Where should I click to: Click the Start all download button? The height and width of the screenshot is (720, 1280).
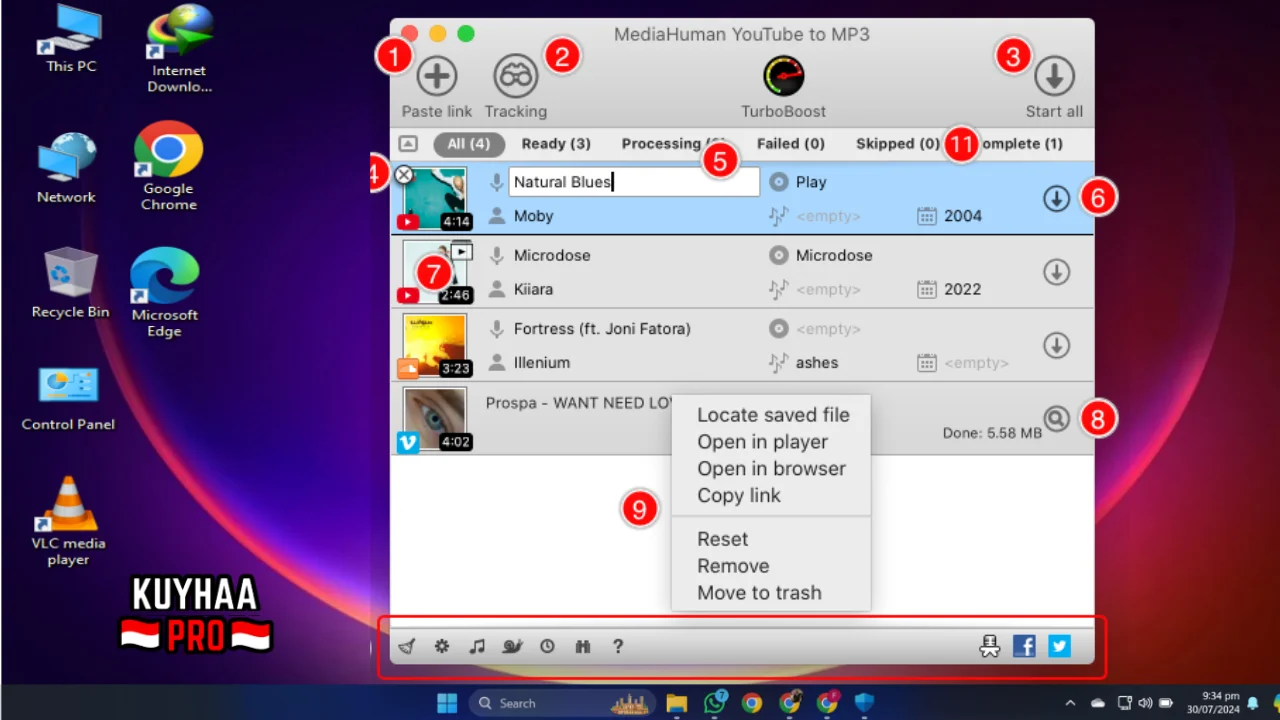click(x=1054, y=88)
